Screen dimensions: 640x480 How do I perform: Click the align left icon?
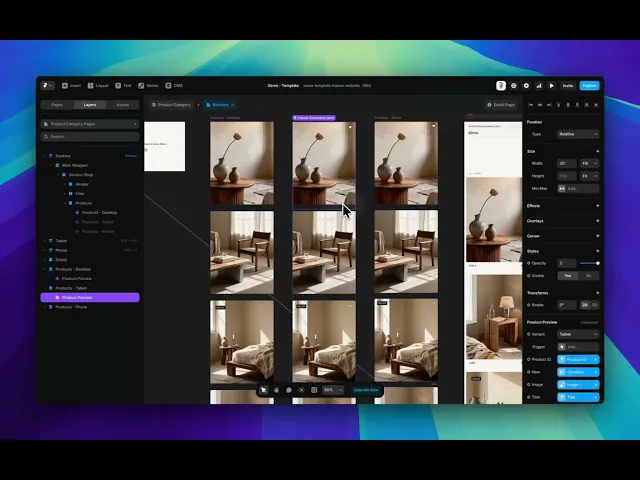coord(530,105)
